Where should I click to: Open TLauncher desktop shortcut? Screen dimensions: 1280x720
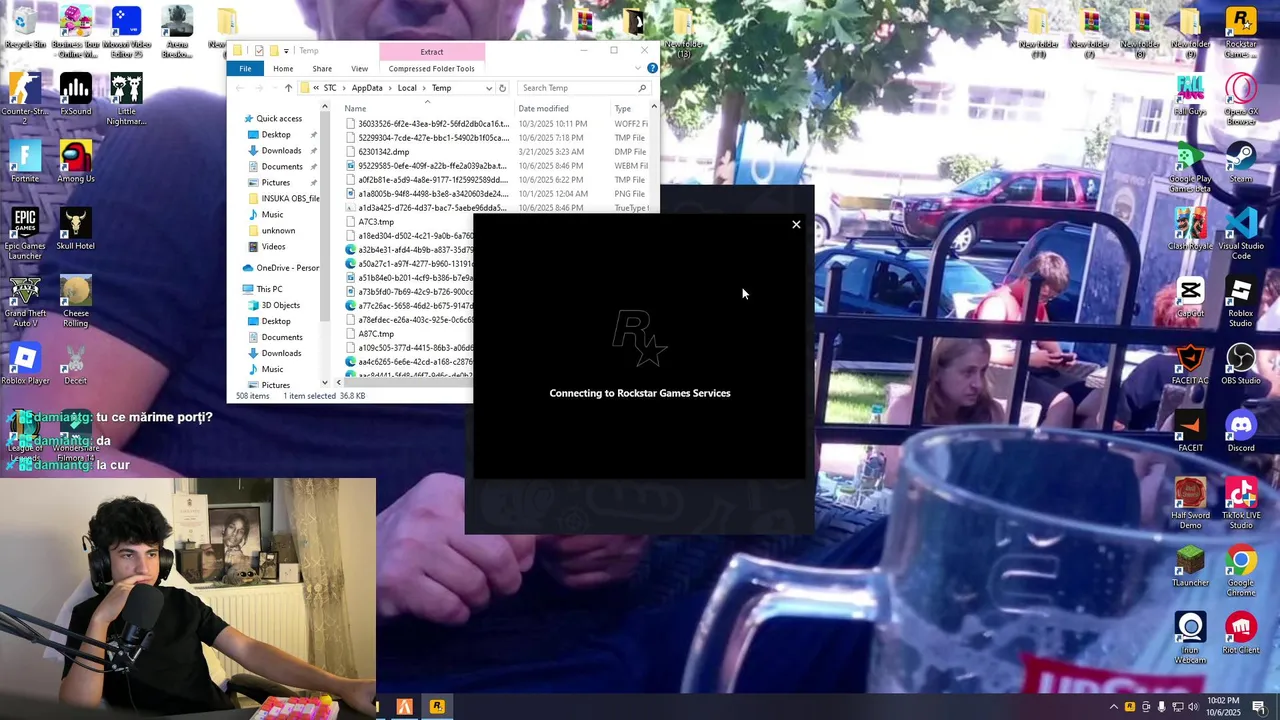[x=1190, y=566]
